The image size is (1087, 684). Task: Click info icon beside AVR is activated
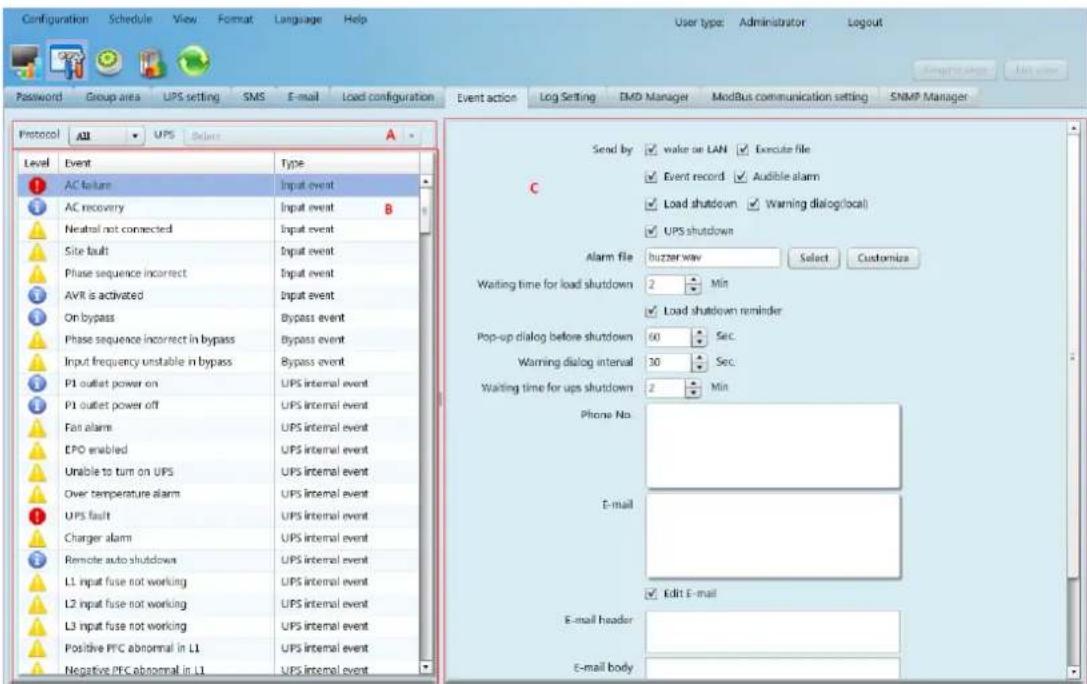point(37,295)
